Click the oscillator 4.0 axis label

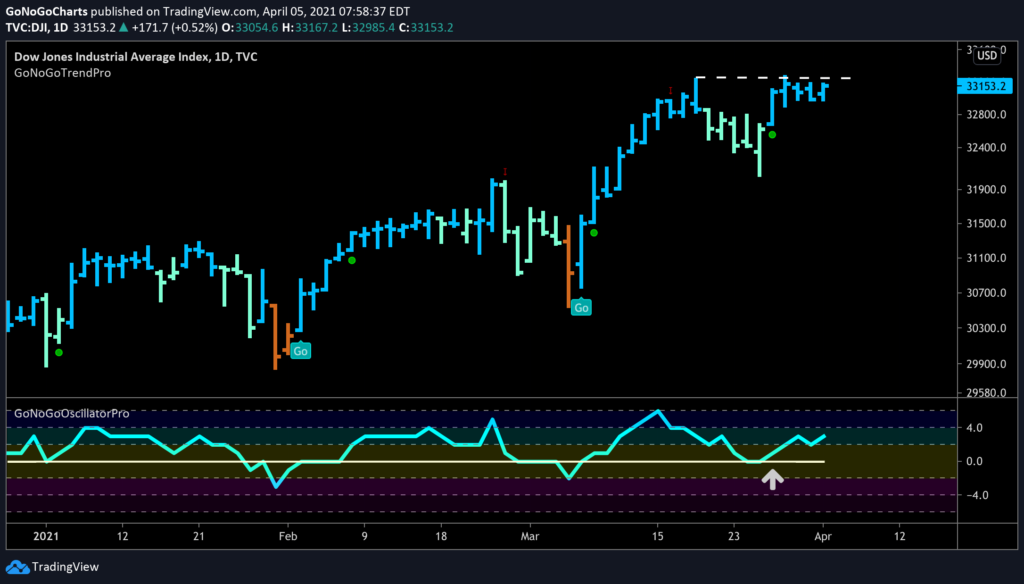(974, 428)
